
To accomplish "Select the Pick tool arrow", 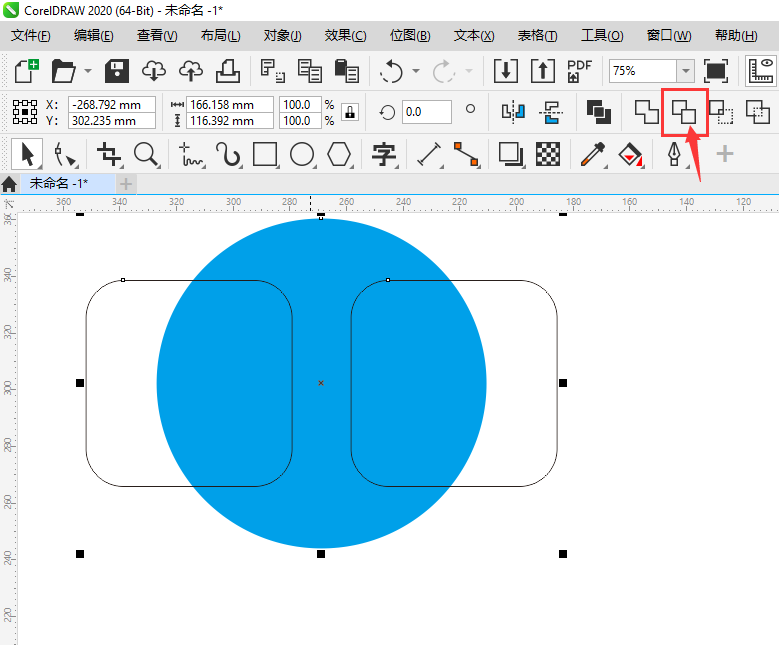I will [x=27, y=155].
